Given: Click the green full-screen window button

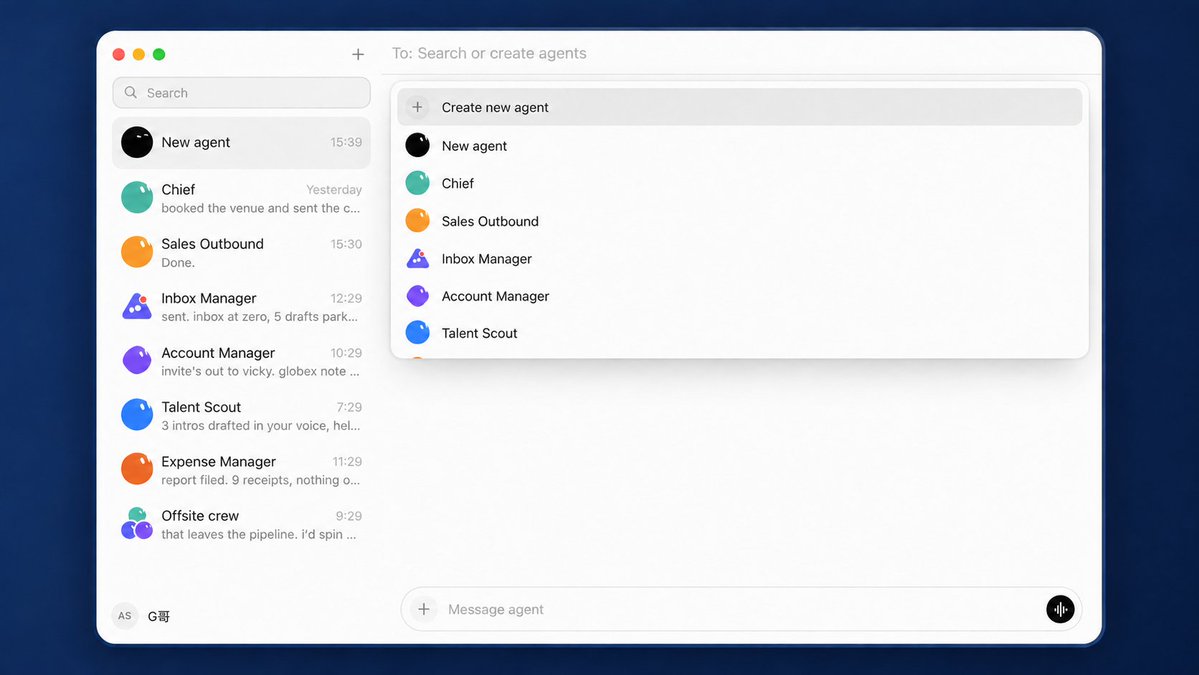Looking at the screenshot, I should (x=159, y=54).
